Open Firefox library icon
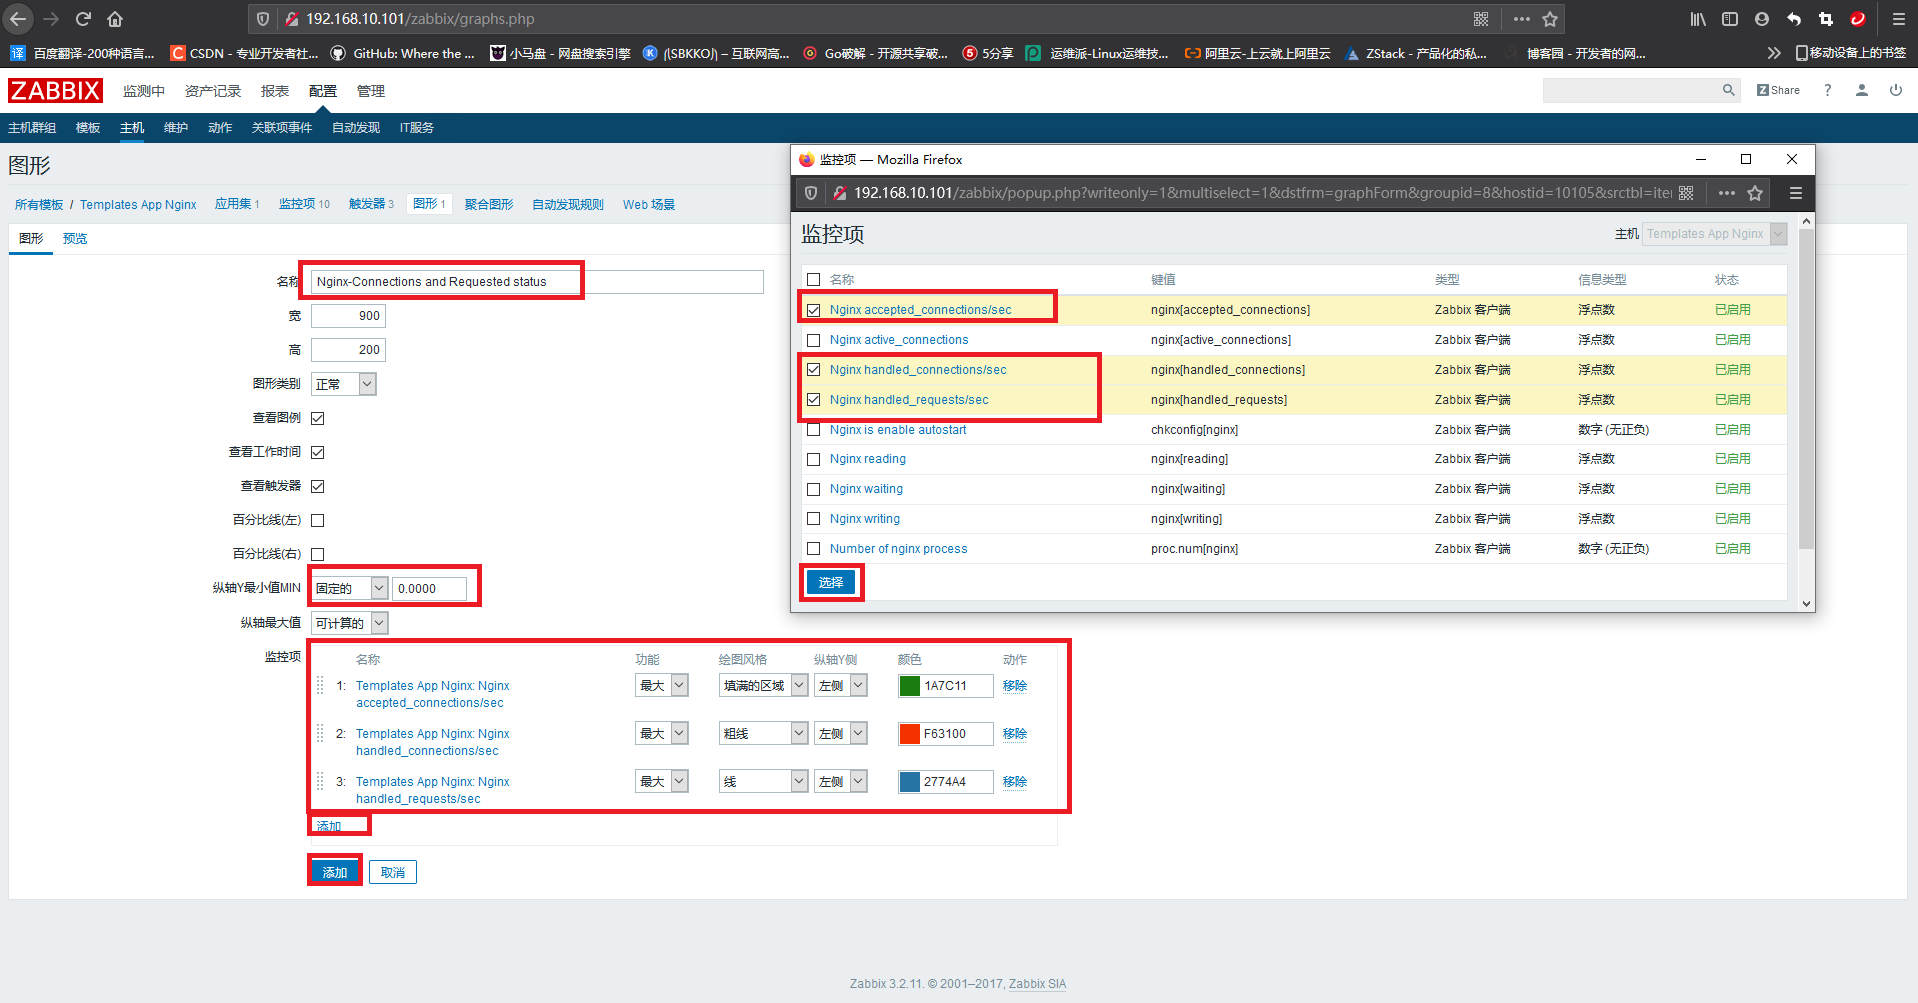 pos(1698,19)
